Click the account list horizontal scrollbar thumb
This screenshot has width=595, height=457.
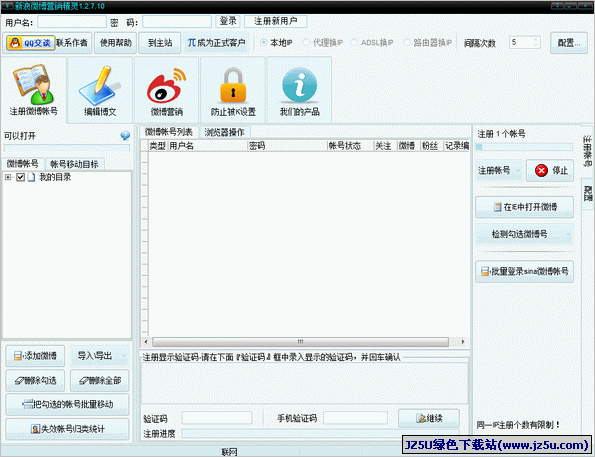[x=300, y=342]
